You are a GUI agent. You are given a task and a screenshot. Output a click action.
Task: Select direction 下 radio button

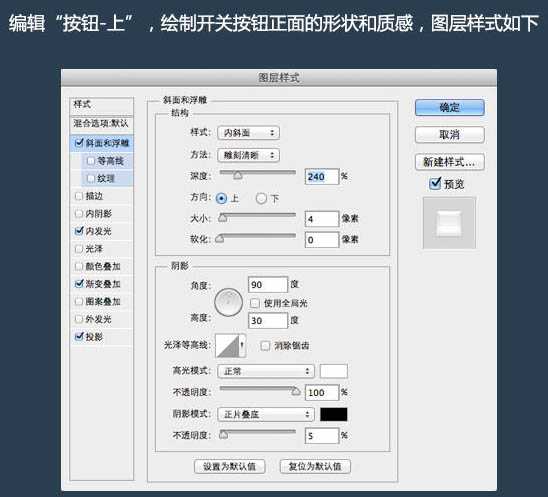point(261,199)
